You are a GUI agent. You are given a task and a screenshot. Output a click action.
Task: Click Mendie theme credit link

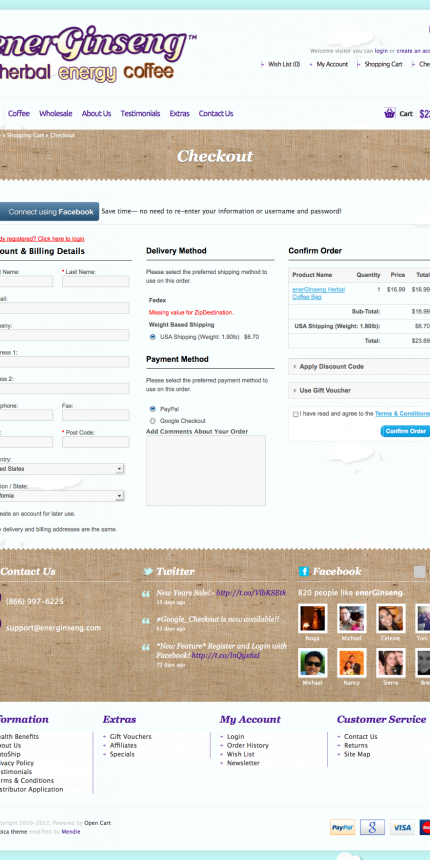point(71,831)
